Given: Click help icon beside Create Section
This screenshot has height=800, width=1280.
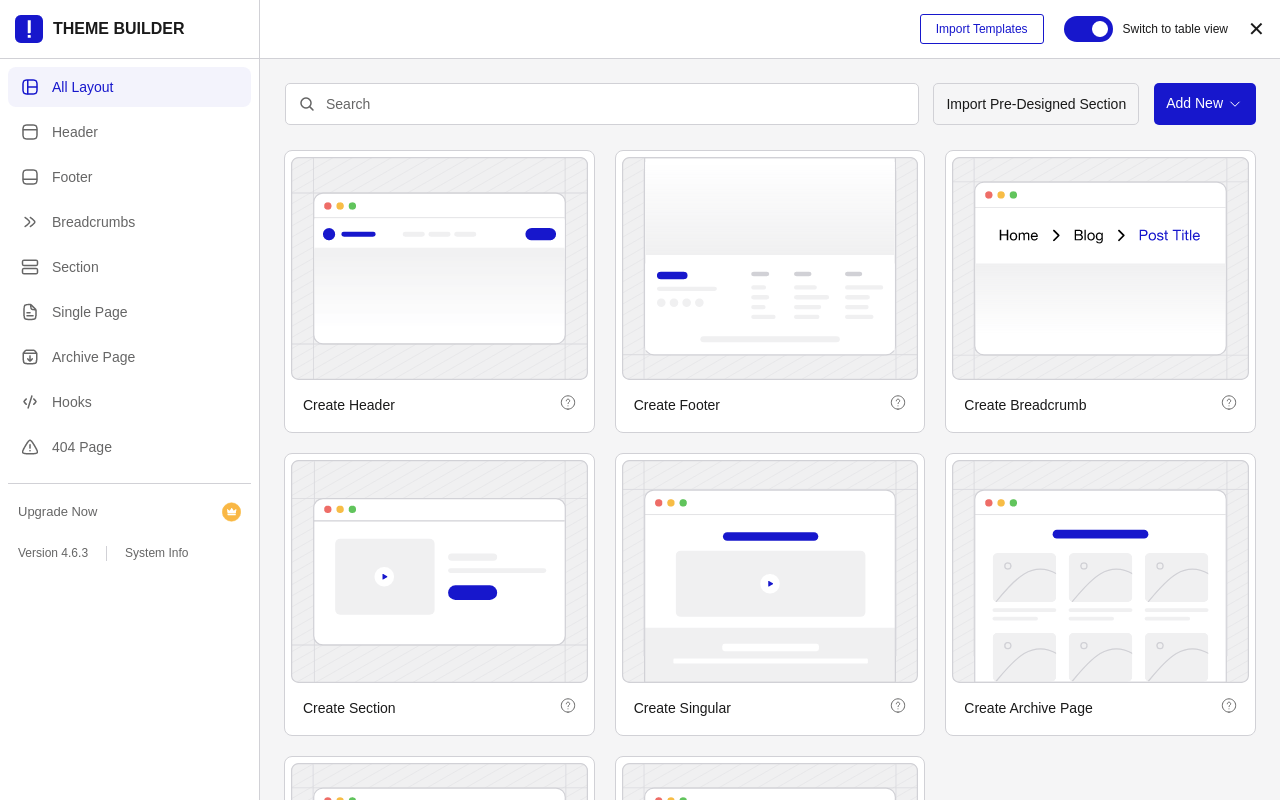Looking at the screenshot, I should pos(568,705).
